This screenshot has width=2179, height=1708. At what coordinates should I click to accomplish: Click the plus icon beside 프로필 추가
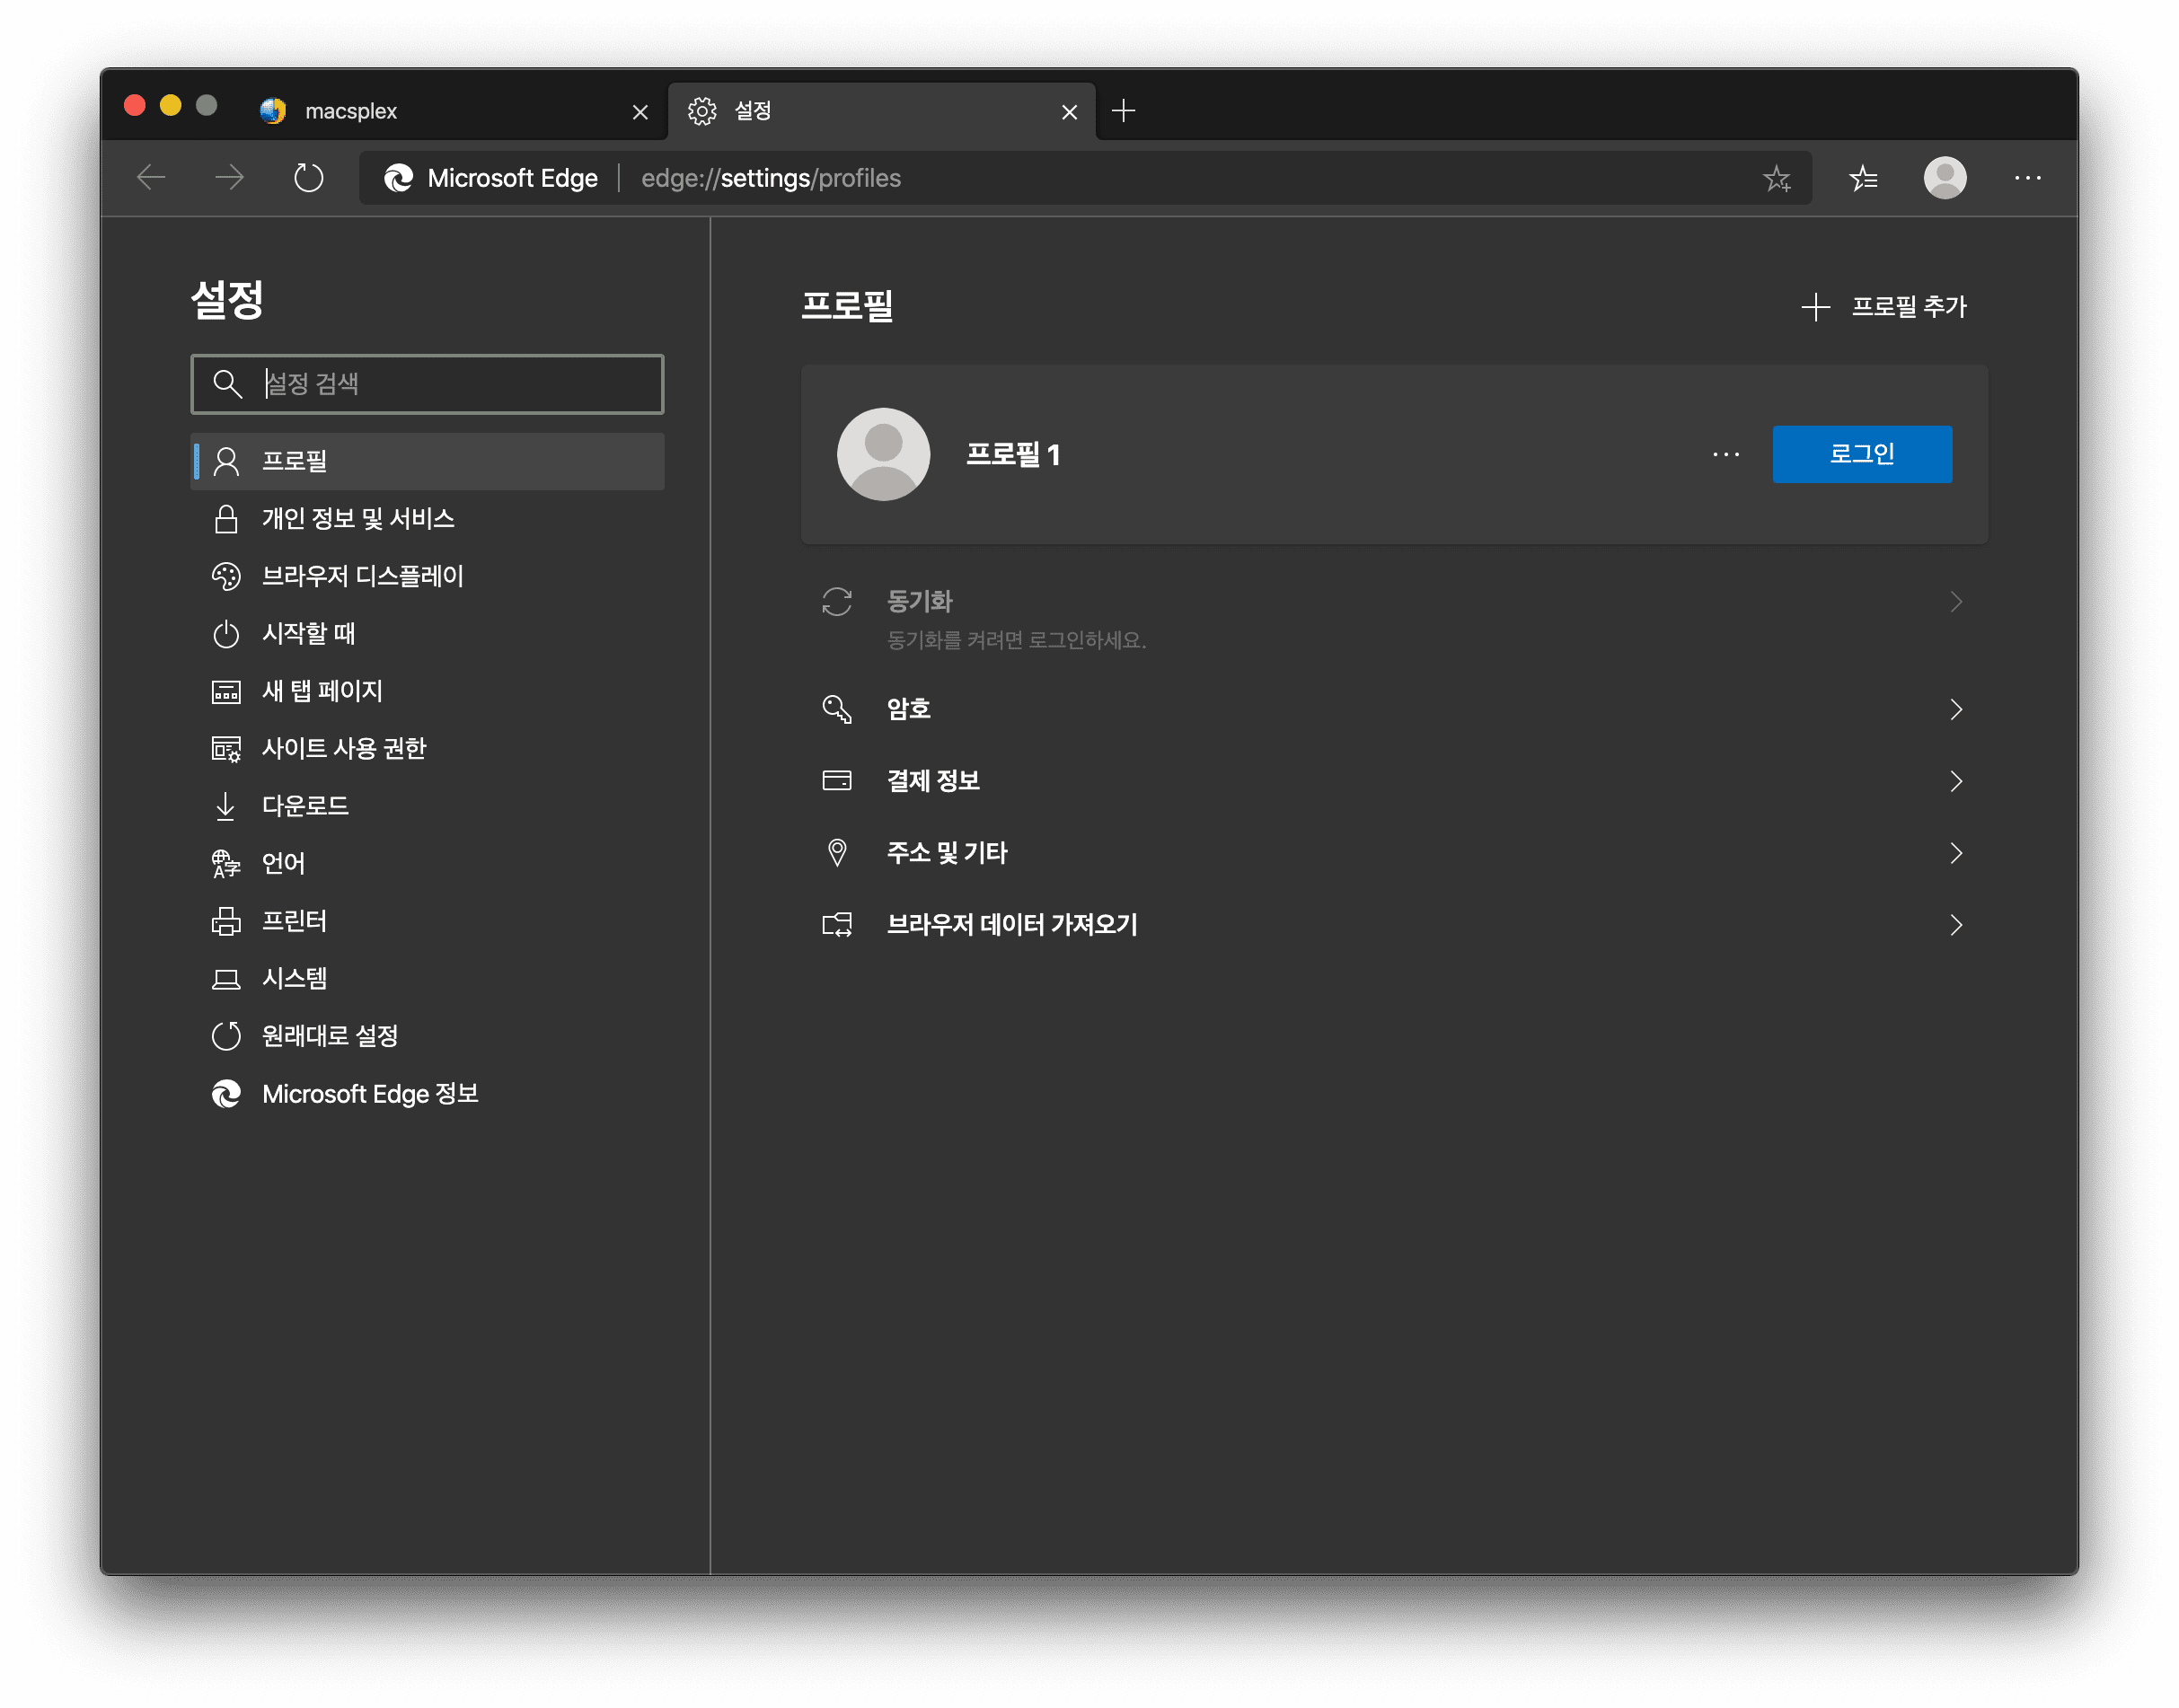click(x=1815, y=307)
